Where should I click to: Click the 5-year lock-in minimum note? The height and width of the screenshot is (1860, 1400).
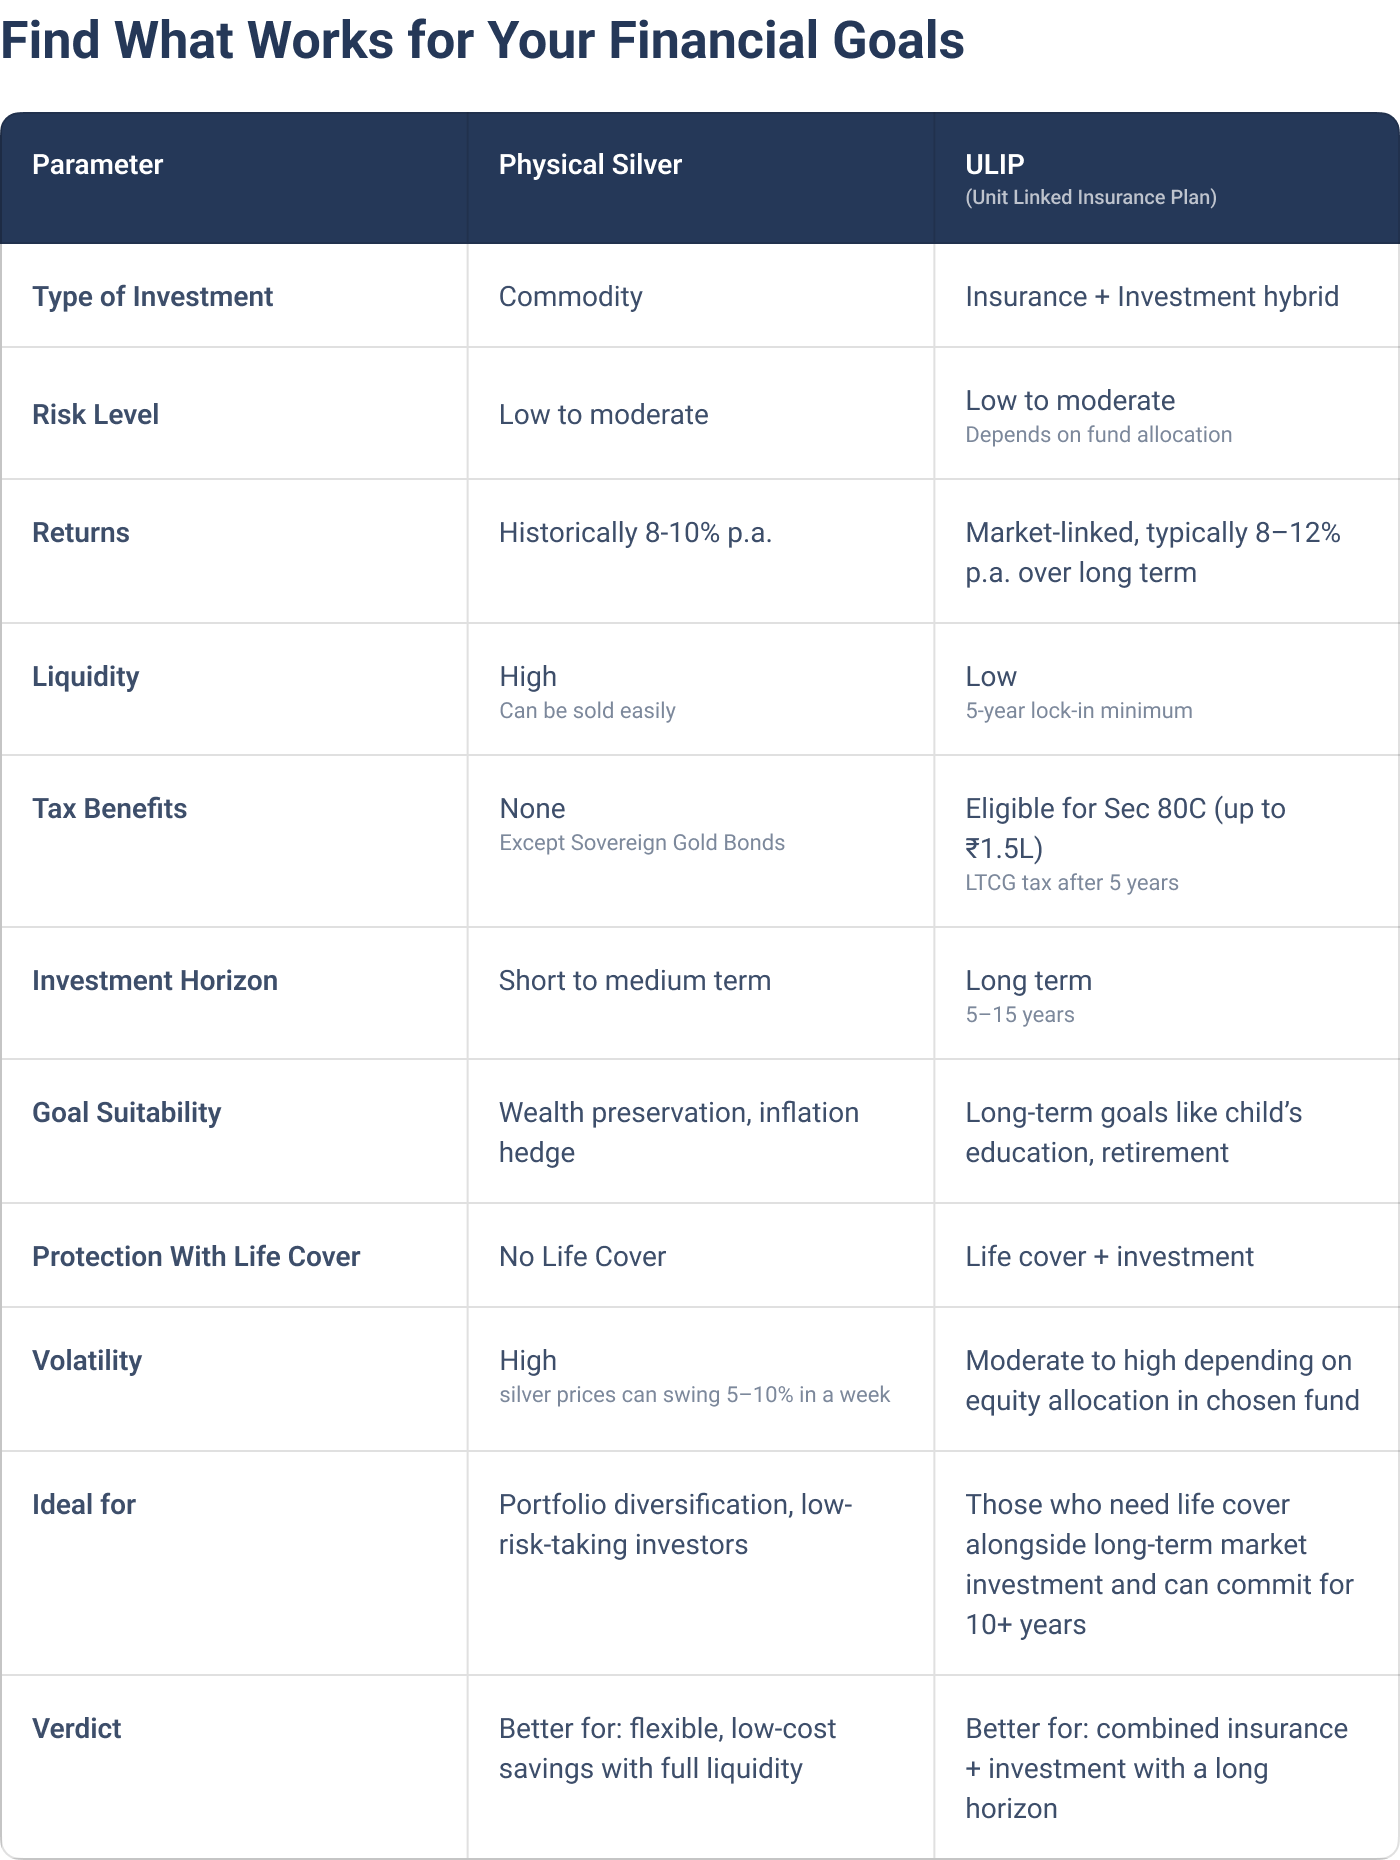(1079, 711)
